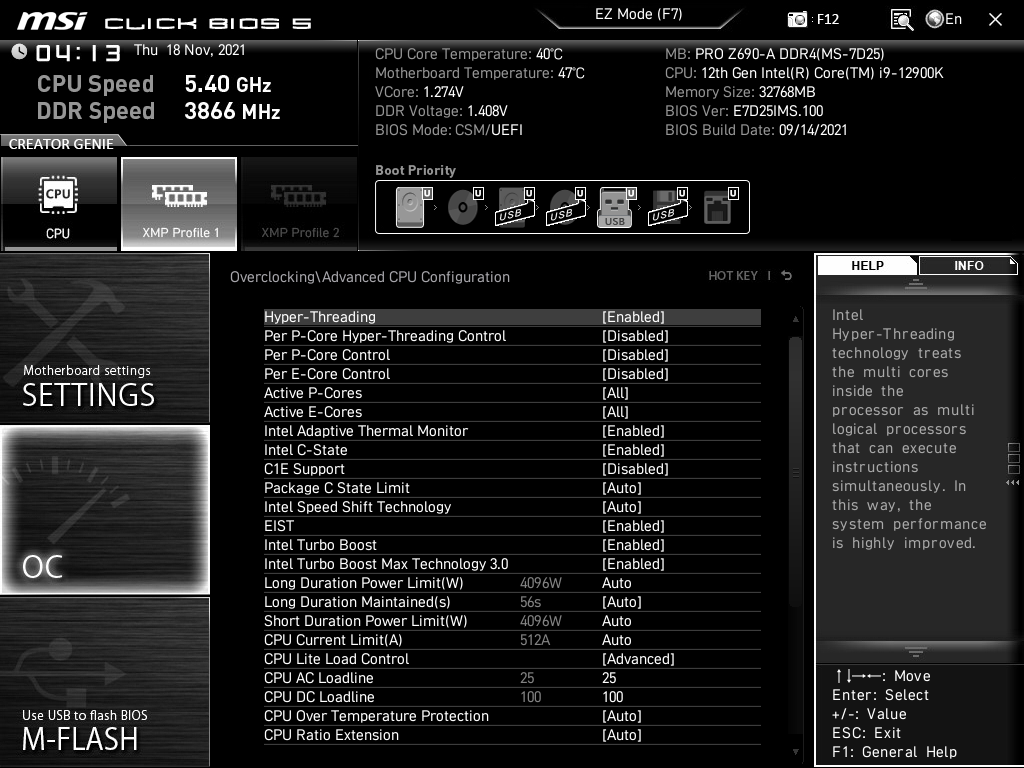Select the CPU Lite Load Control label
Image resolution: width=1024 pixels, height=768 pixels.
[x=336, y=659]
